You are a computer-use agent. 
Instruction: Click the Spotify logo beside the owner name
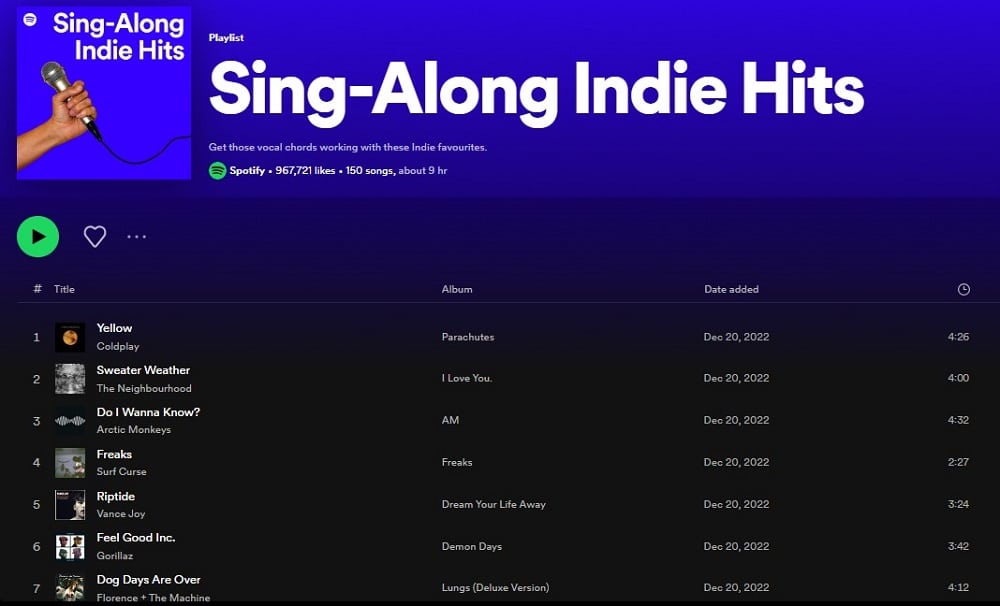(x=217, y=170)
